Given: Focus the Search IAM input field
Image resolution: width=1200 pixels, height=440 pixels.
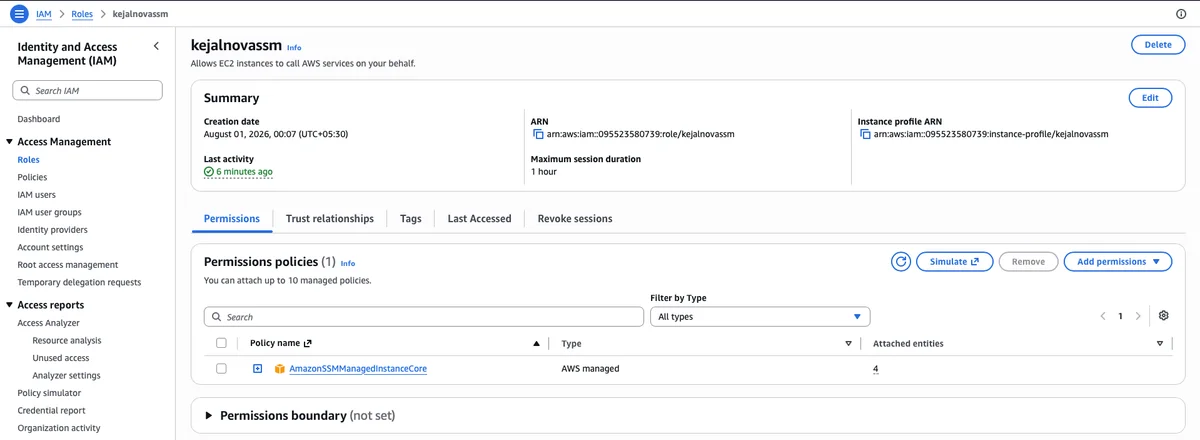Looking at the screenshot, I should pyautogui.click(x=87, y=90).
